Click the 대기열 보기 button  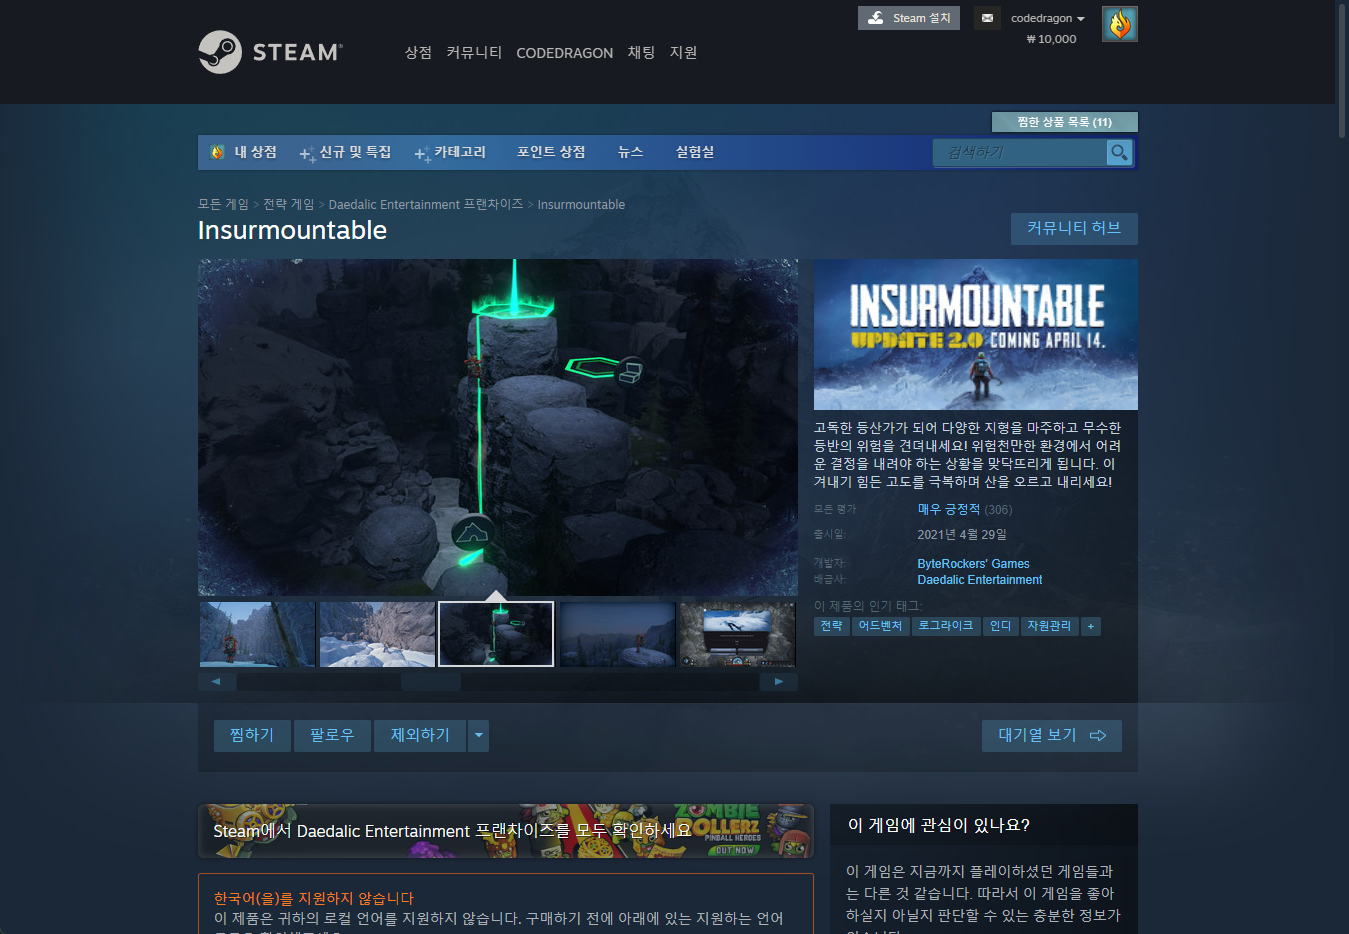[x=1052, y=736]
